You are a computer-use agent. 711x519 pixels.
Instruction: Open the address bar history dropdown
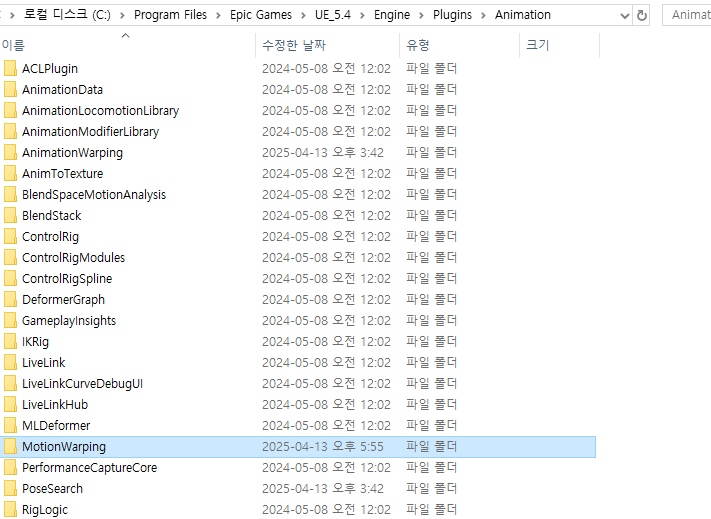click(x=625, y=16)
